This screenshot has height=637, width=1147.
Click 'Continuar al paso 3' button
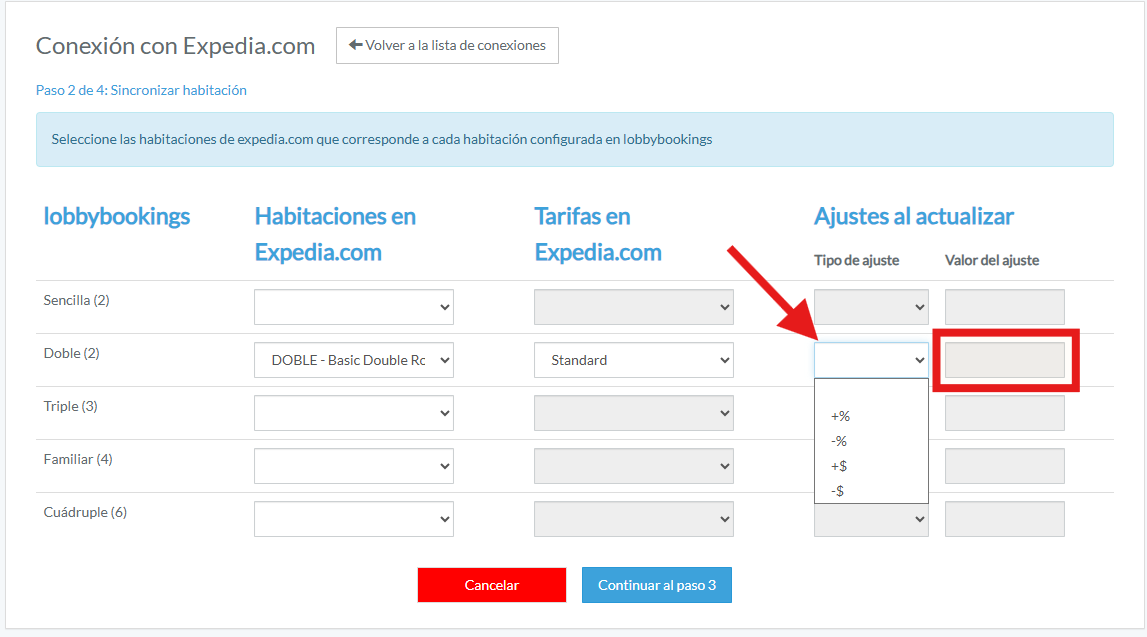tap(656, 585)
